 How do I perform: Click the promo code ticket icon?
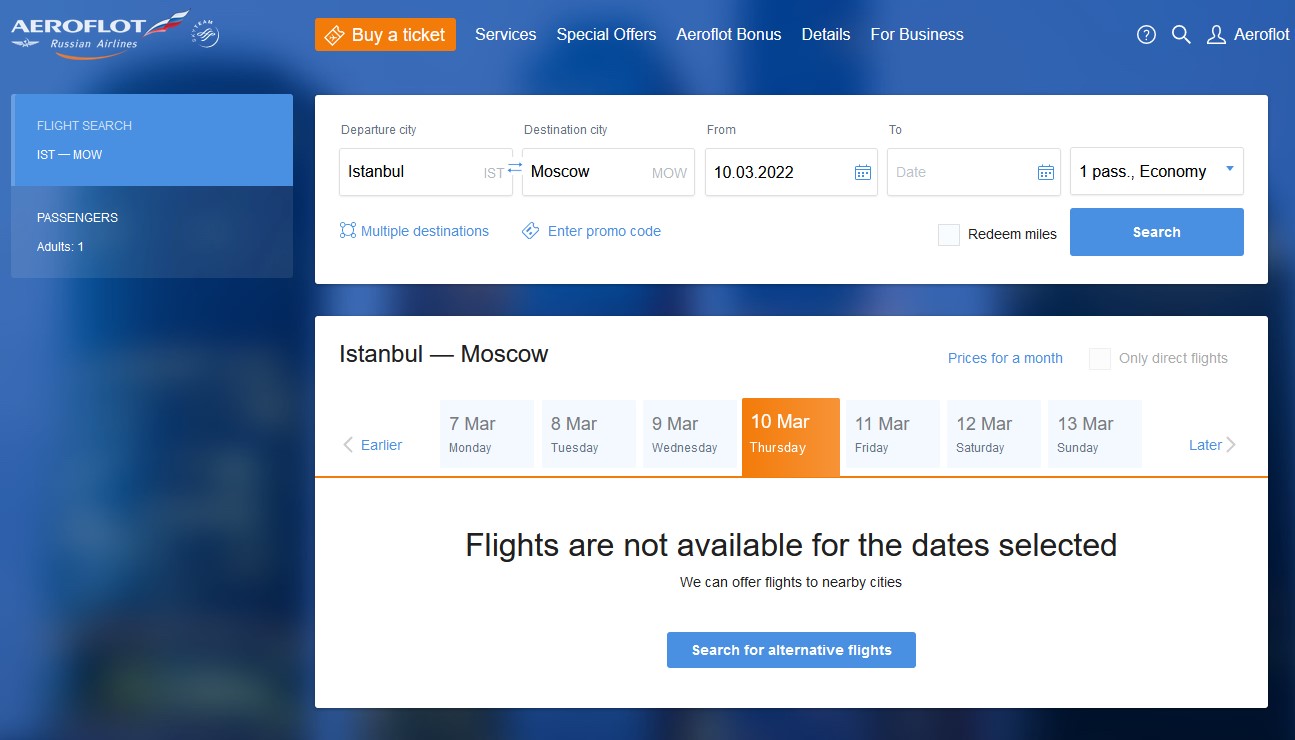tap(531, 231)
